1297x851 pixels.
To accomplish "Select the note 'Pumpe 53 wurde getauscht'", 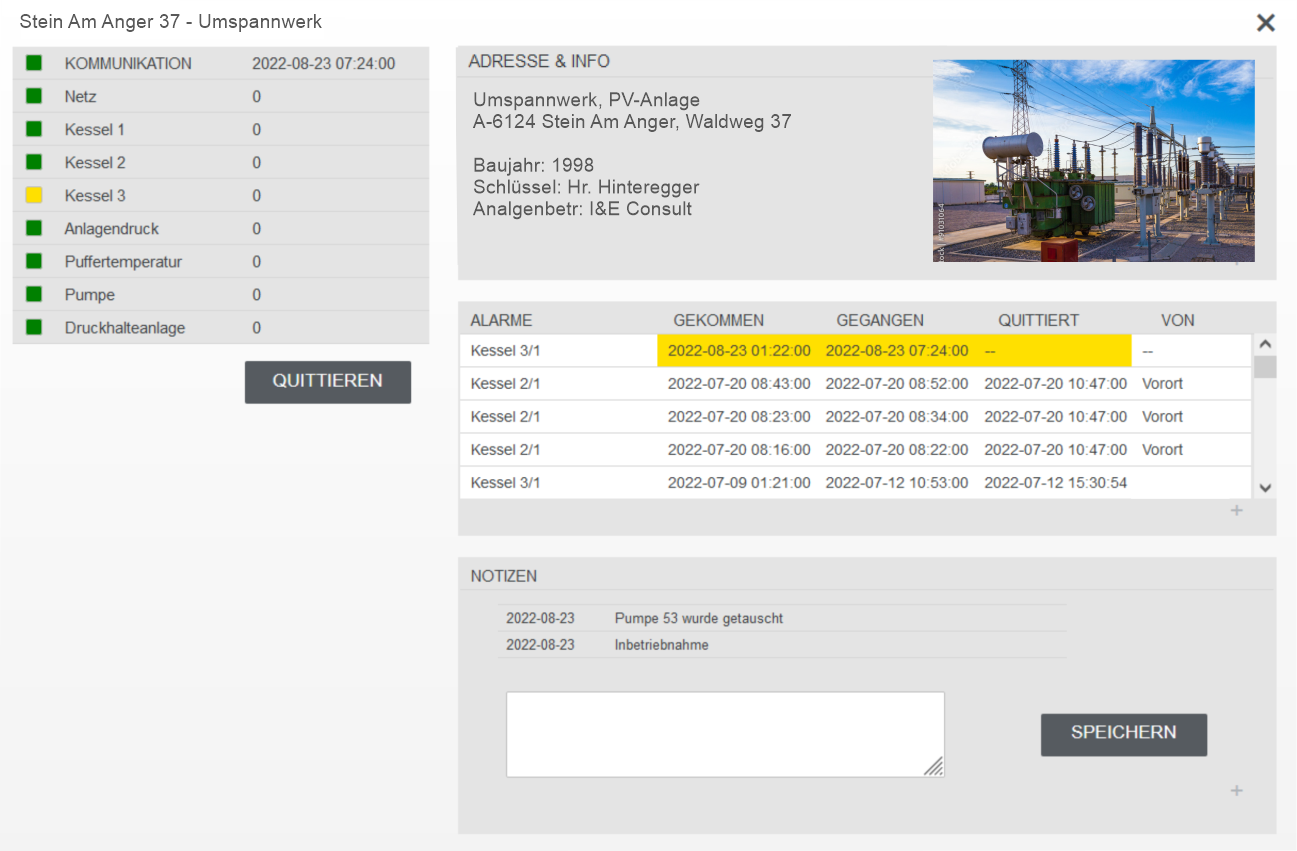I will 699,618.
